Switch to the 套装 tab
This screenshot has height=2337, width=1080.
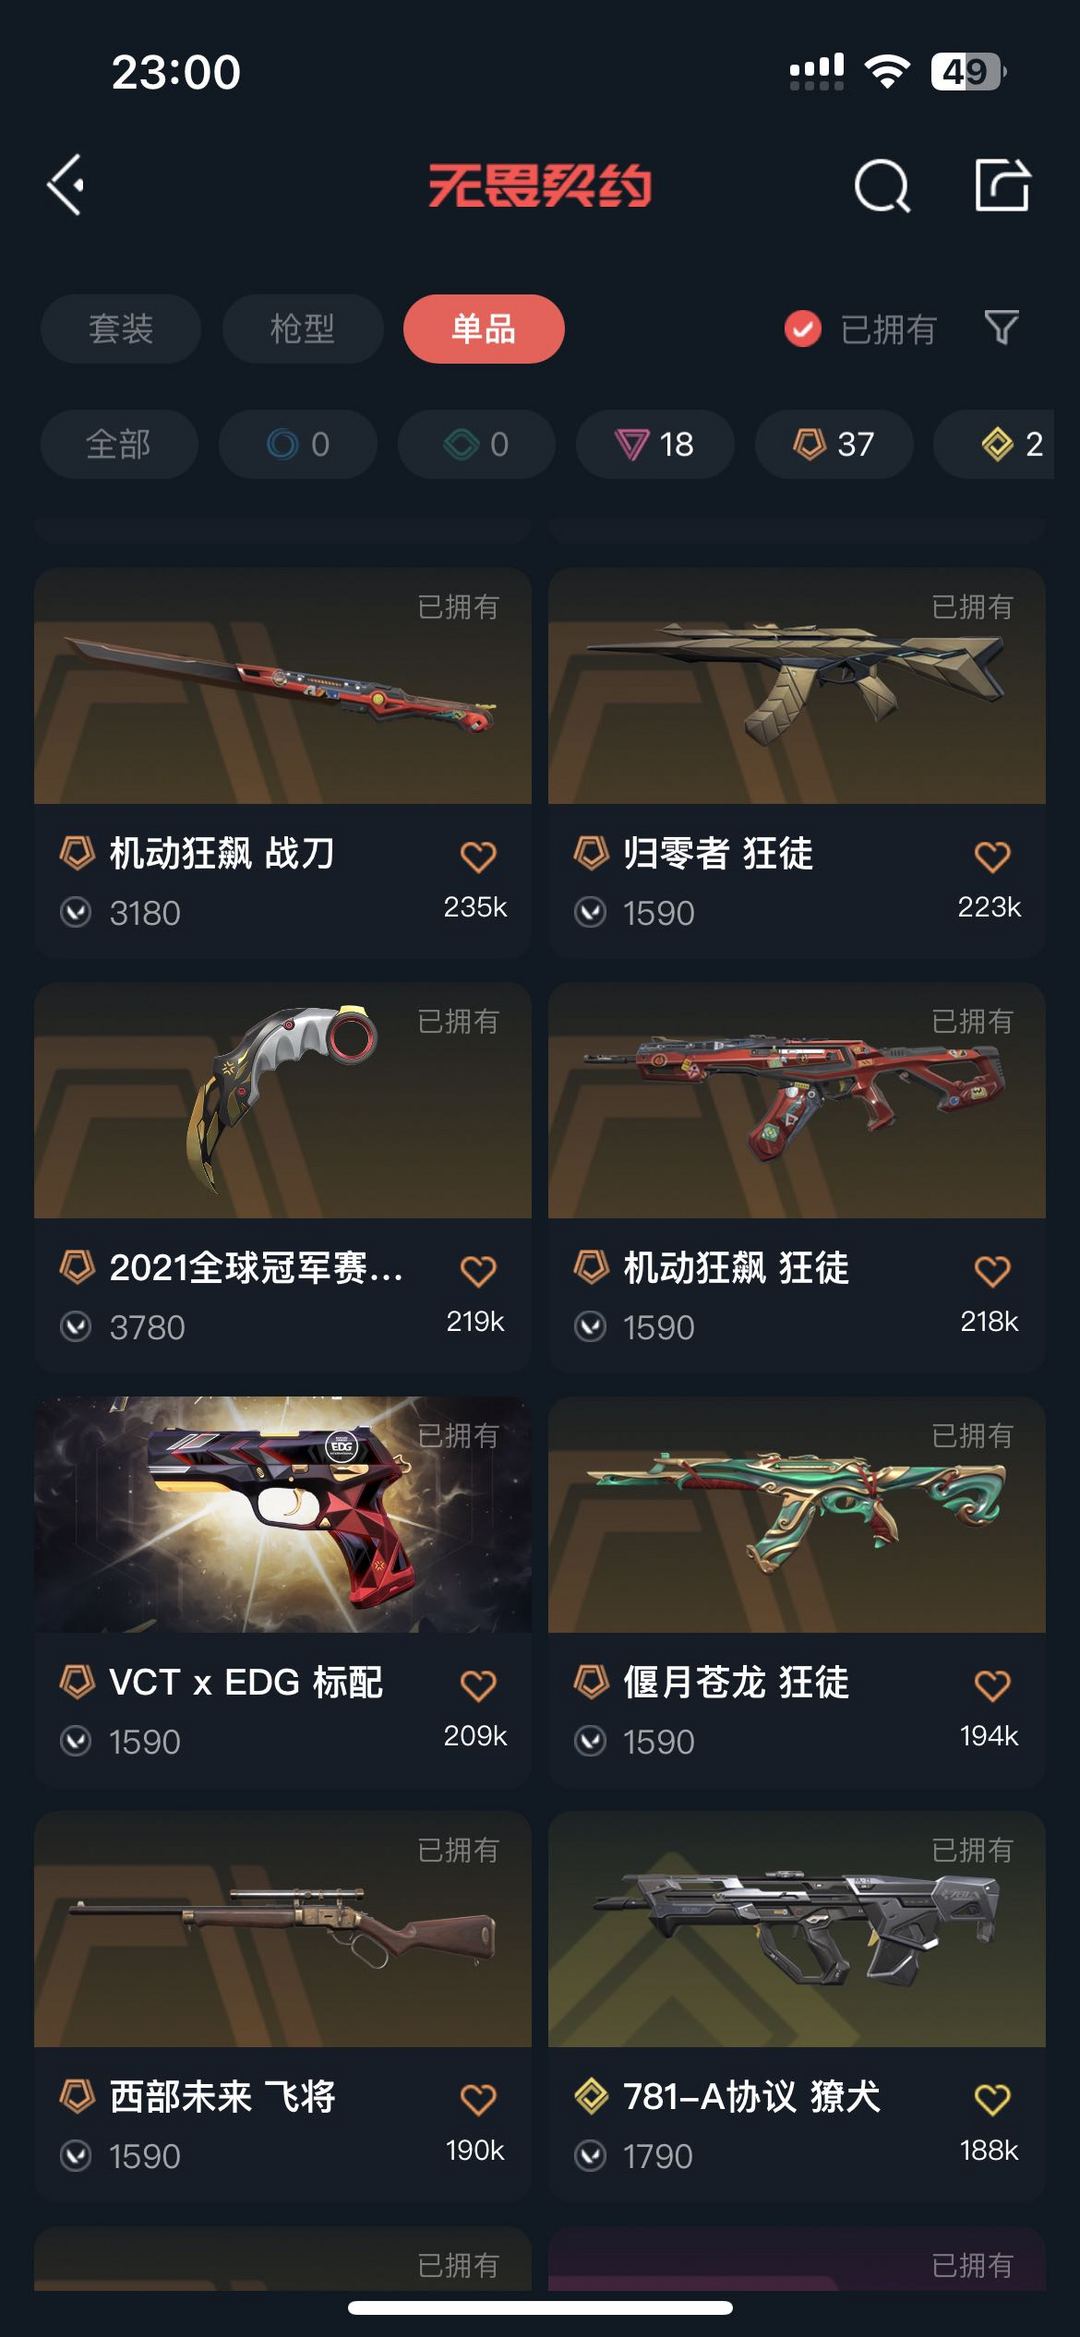click(x=121, y=329)
